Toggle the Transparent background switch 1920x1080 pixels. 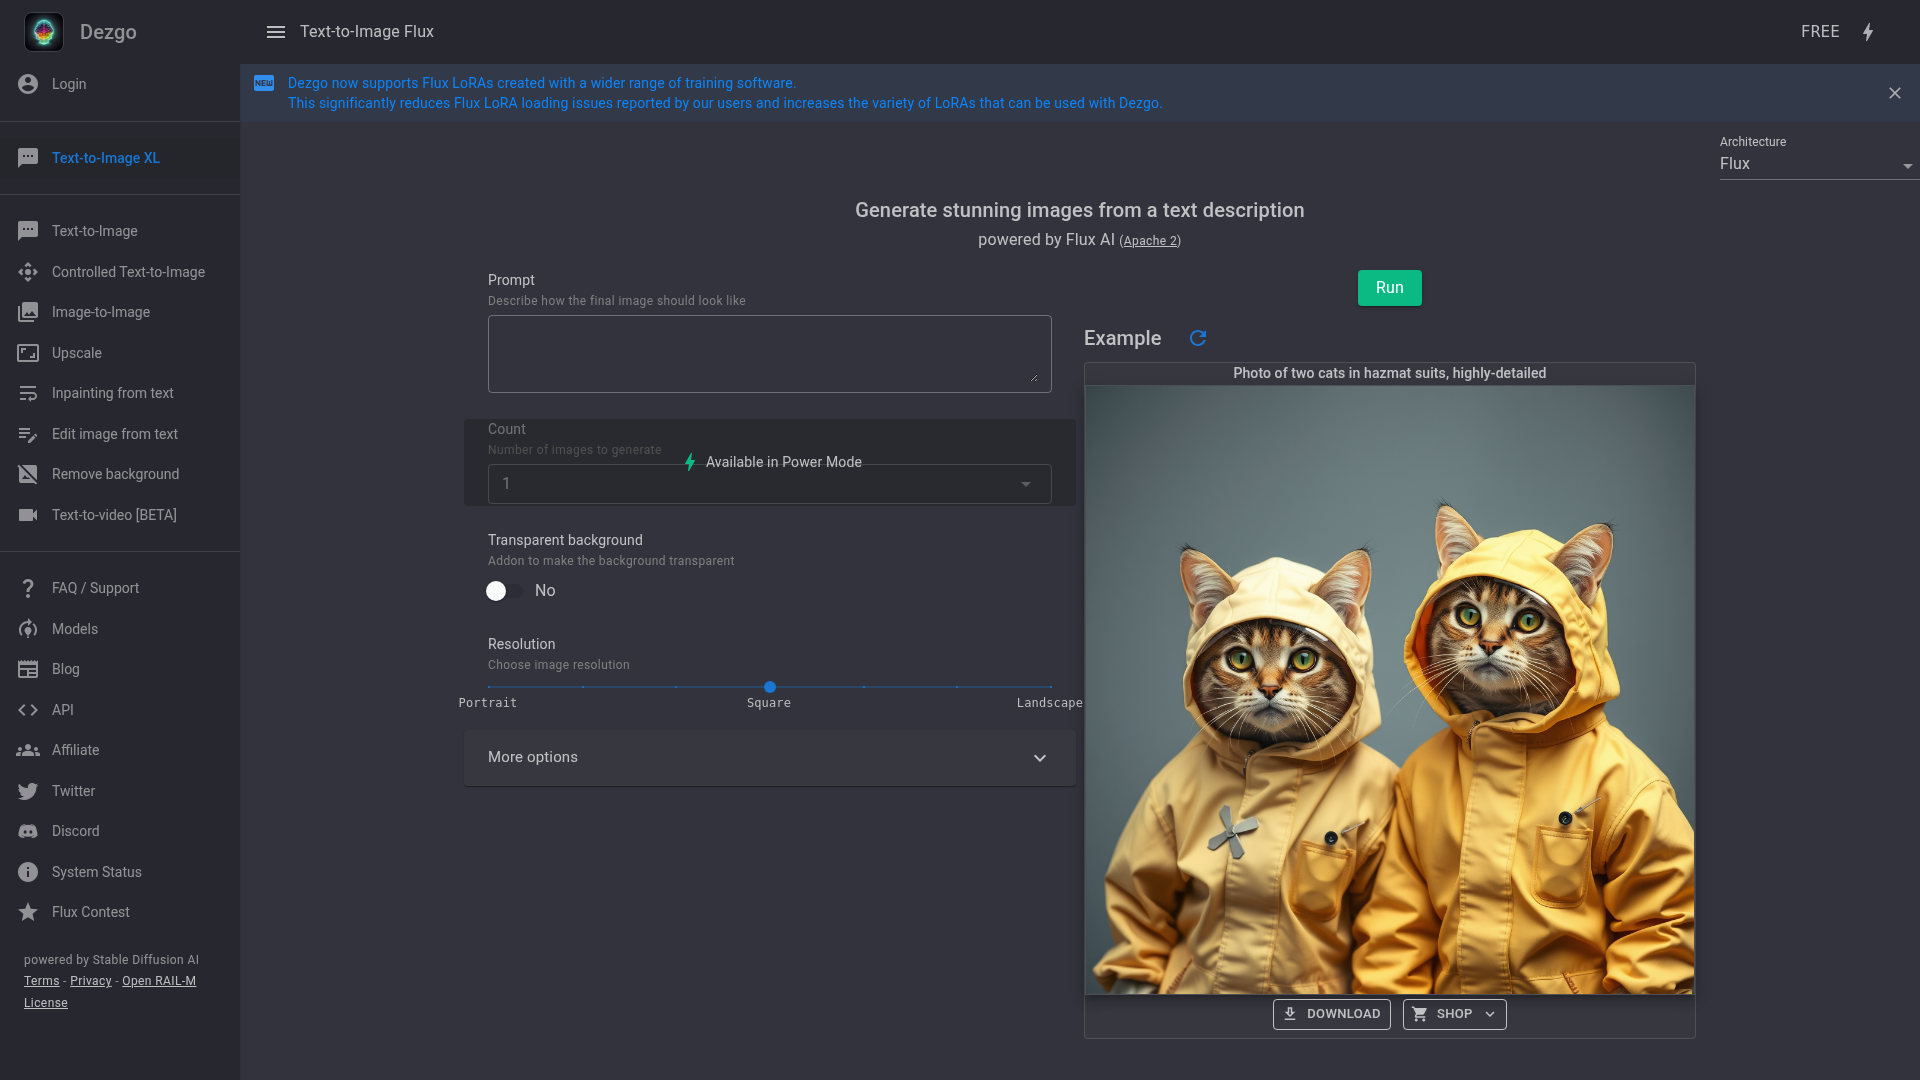(x=504, y=591)
